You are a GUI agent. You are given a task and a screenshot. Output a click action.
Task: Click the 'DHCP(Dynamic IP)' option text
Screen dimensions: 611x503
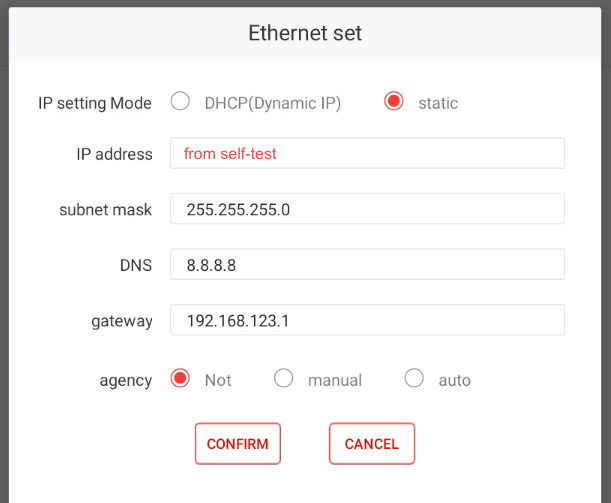point(273,103)
